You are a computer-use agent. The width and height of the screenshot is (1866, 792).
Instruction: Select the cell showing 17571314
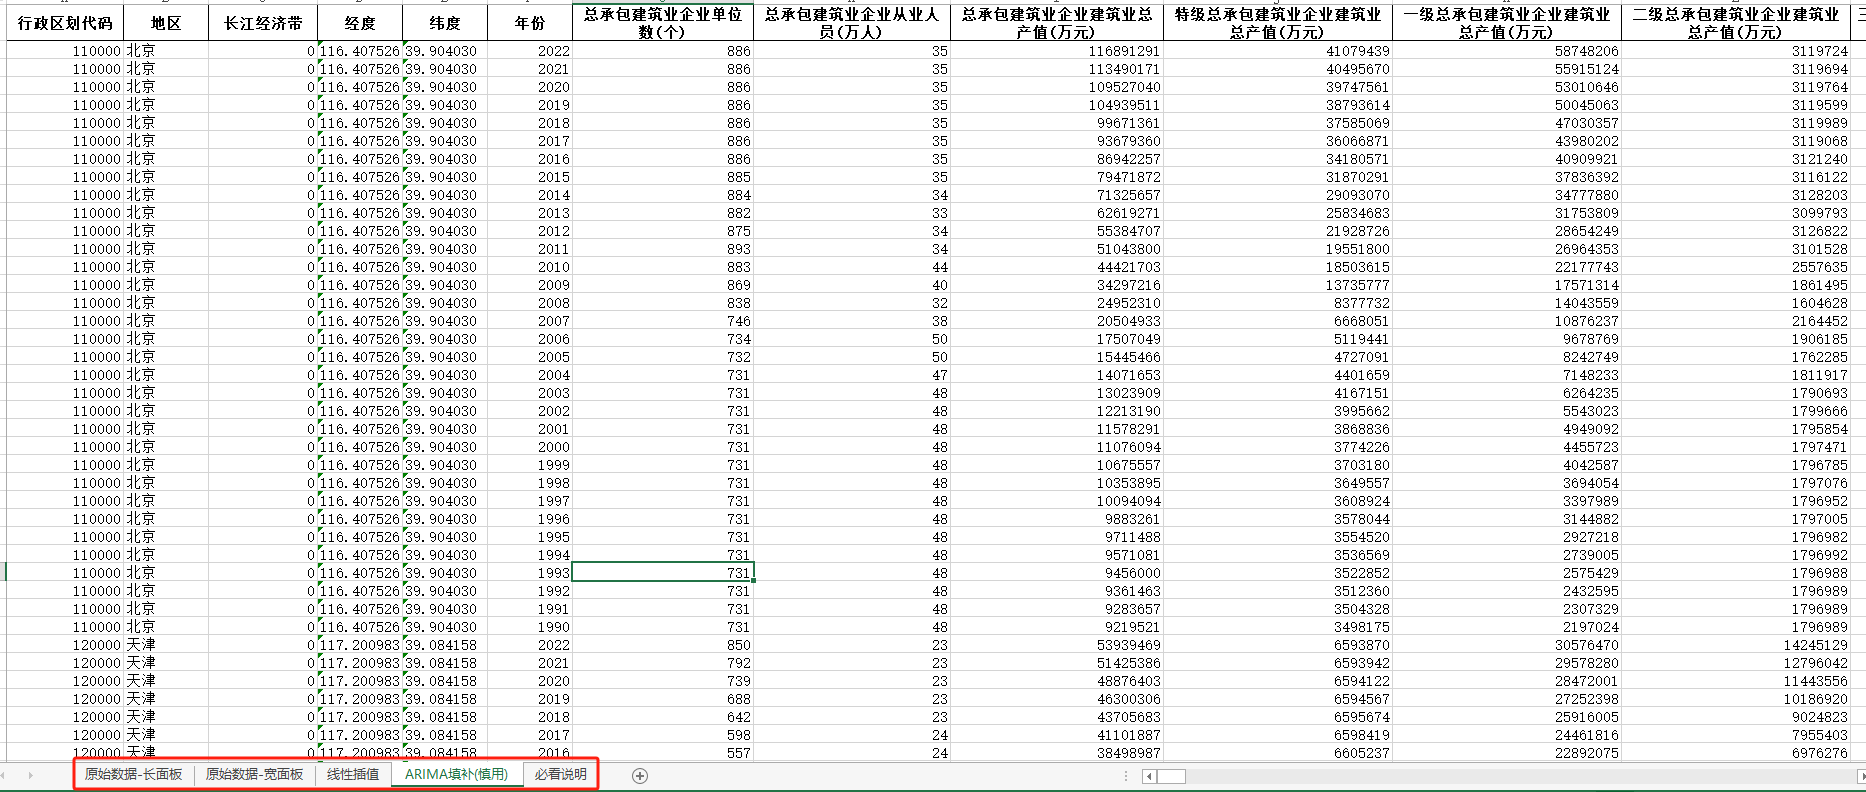1507,285
